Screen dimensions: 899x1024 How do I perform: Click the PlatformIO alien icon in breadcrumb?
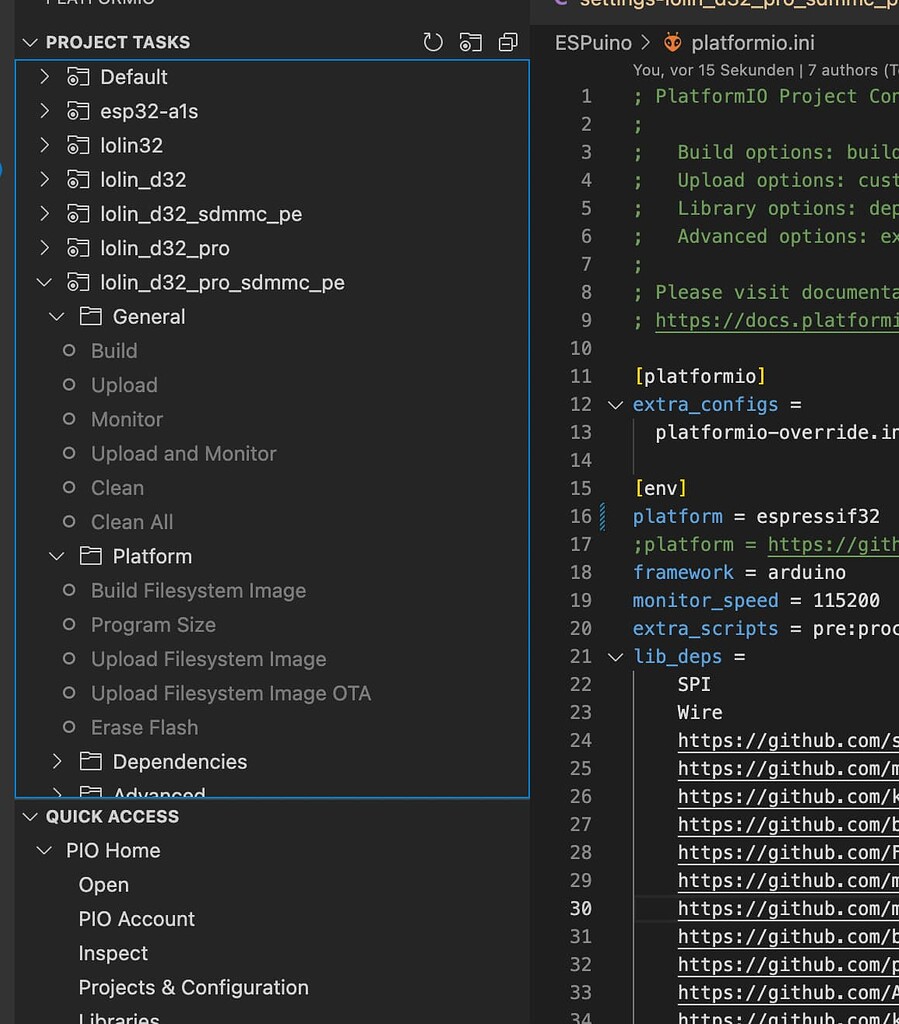(x=672, y=43)
